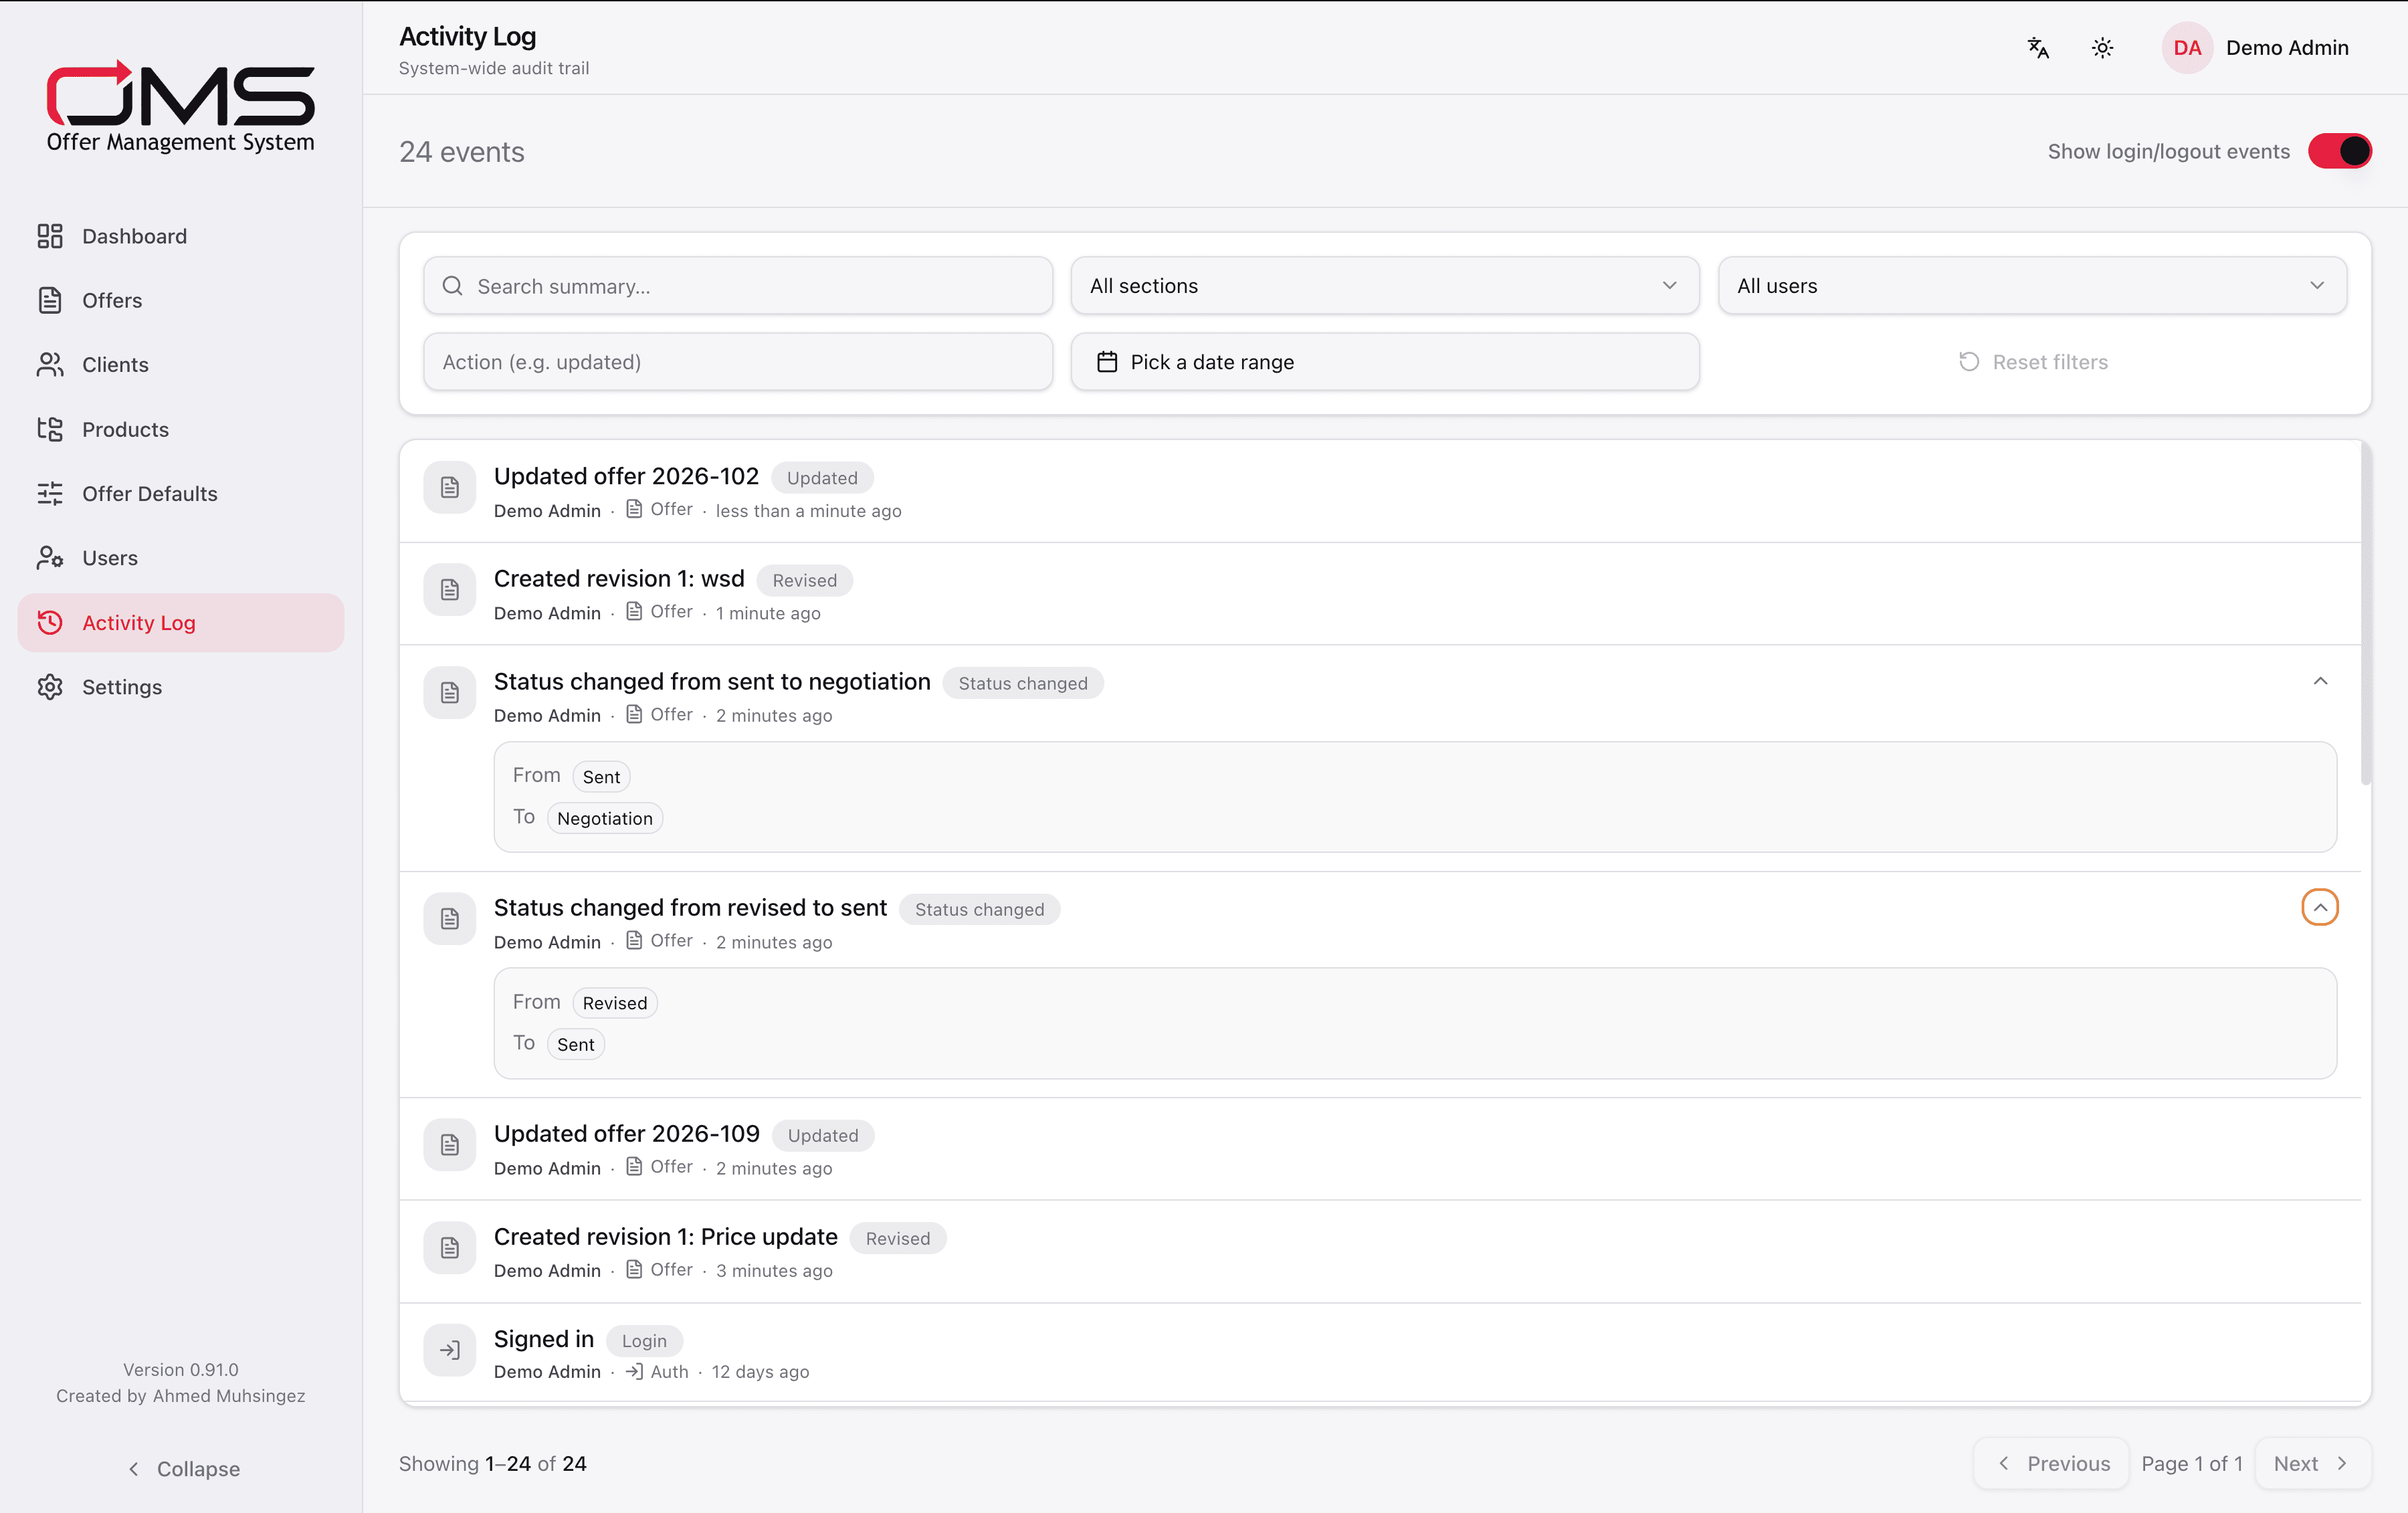Click the Created revision 1: Price update title

666,1236
